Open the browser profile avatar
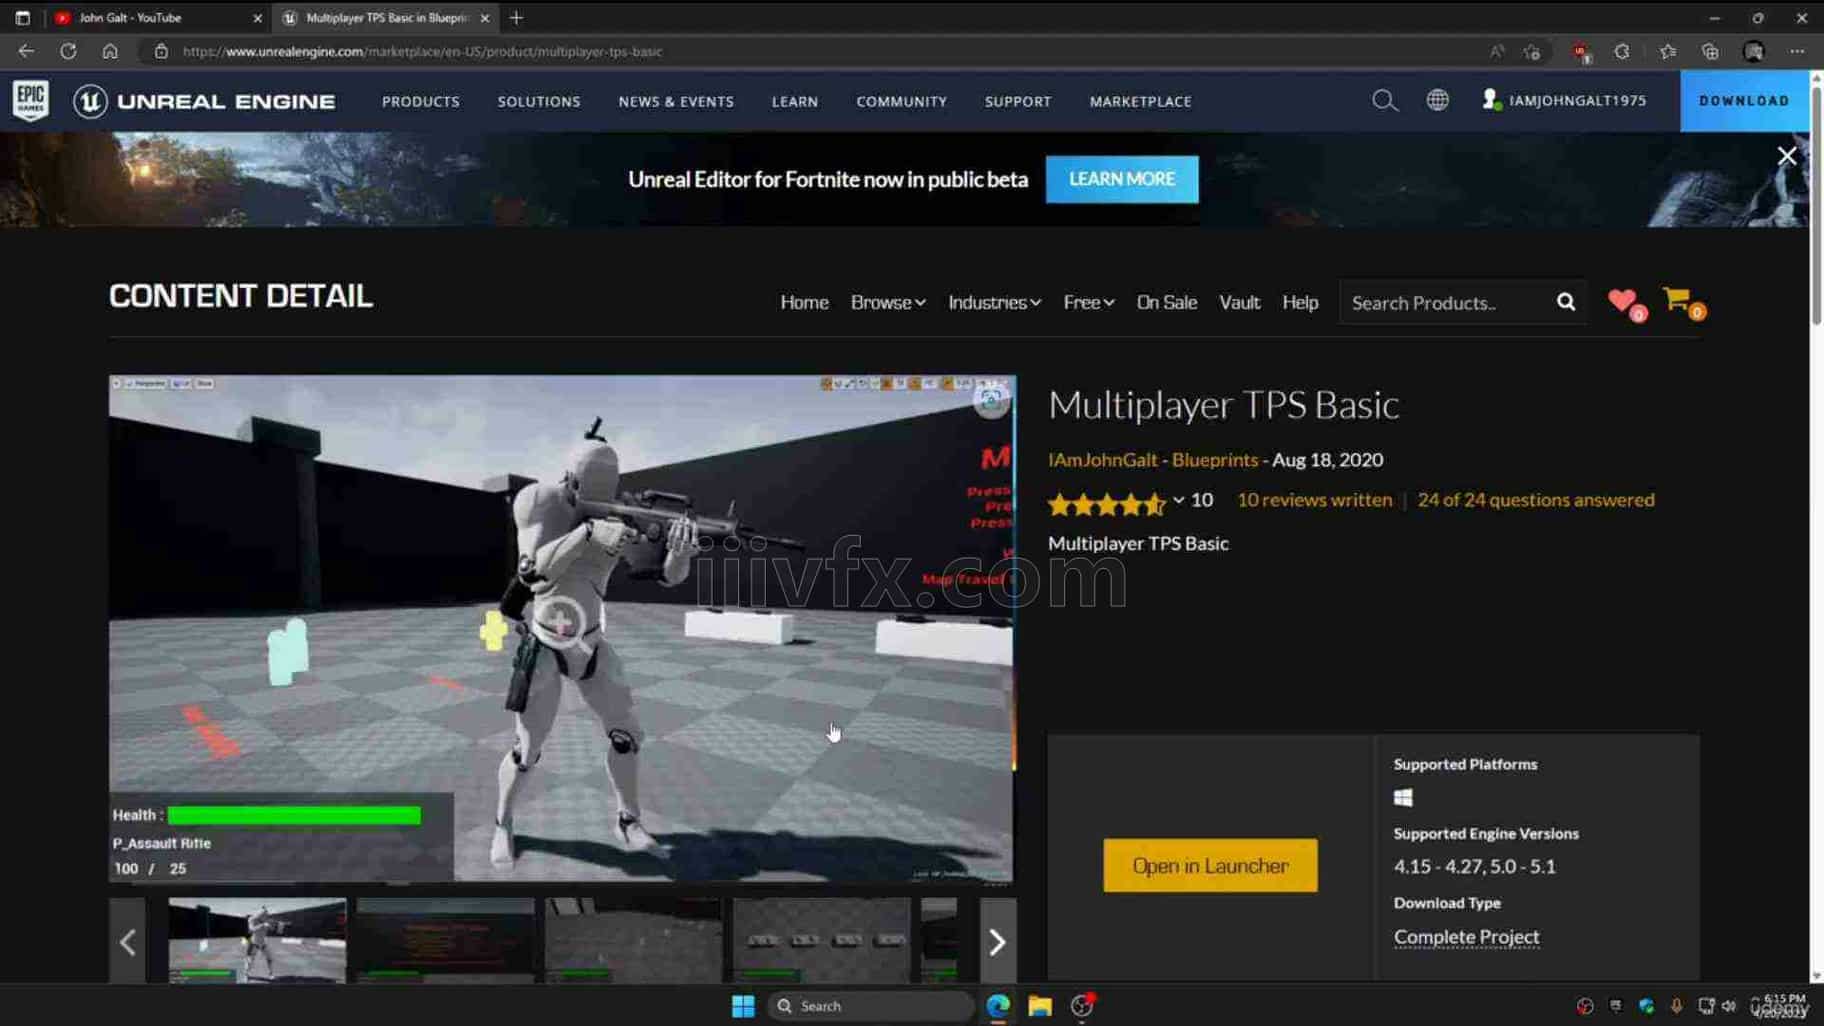The height and width of the screenshot is (1026, 1824). (1753, 51)
